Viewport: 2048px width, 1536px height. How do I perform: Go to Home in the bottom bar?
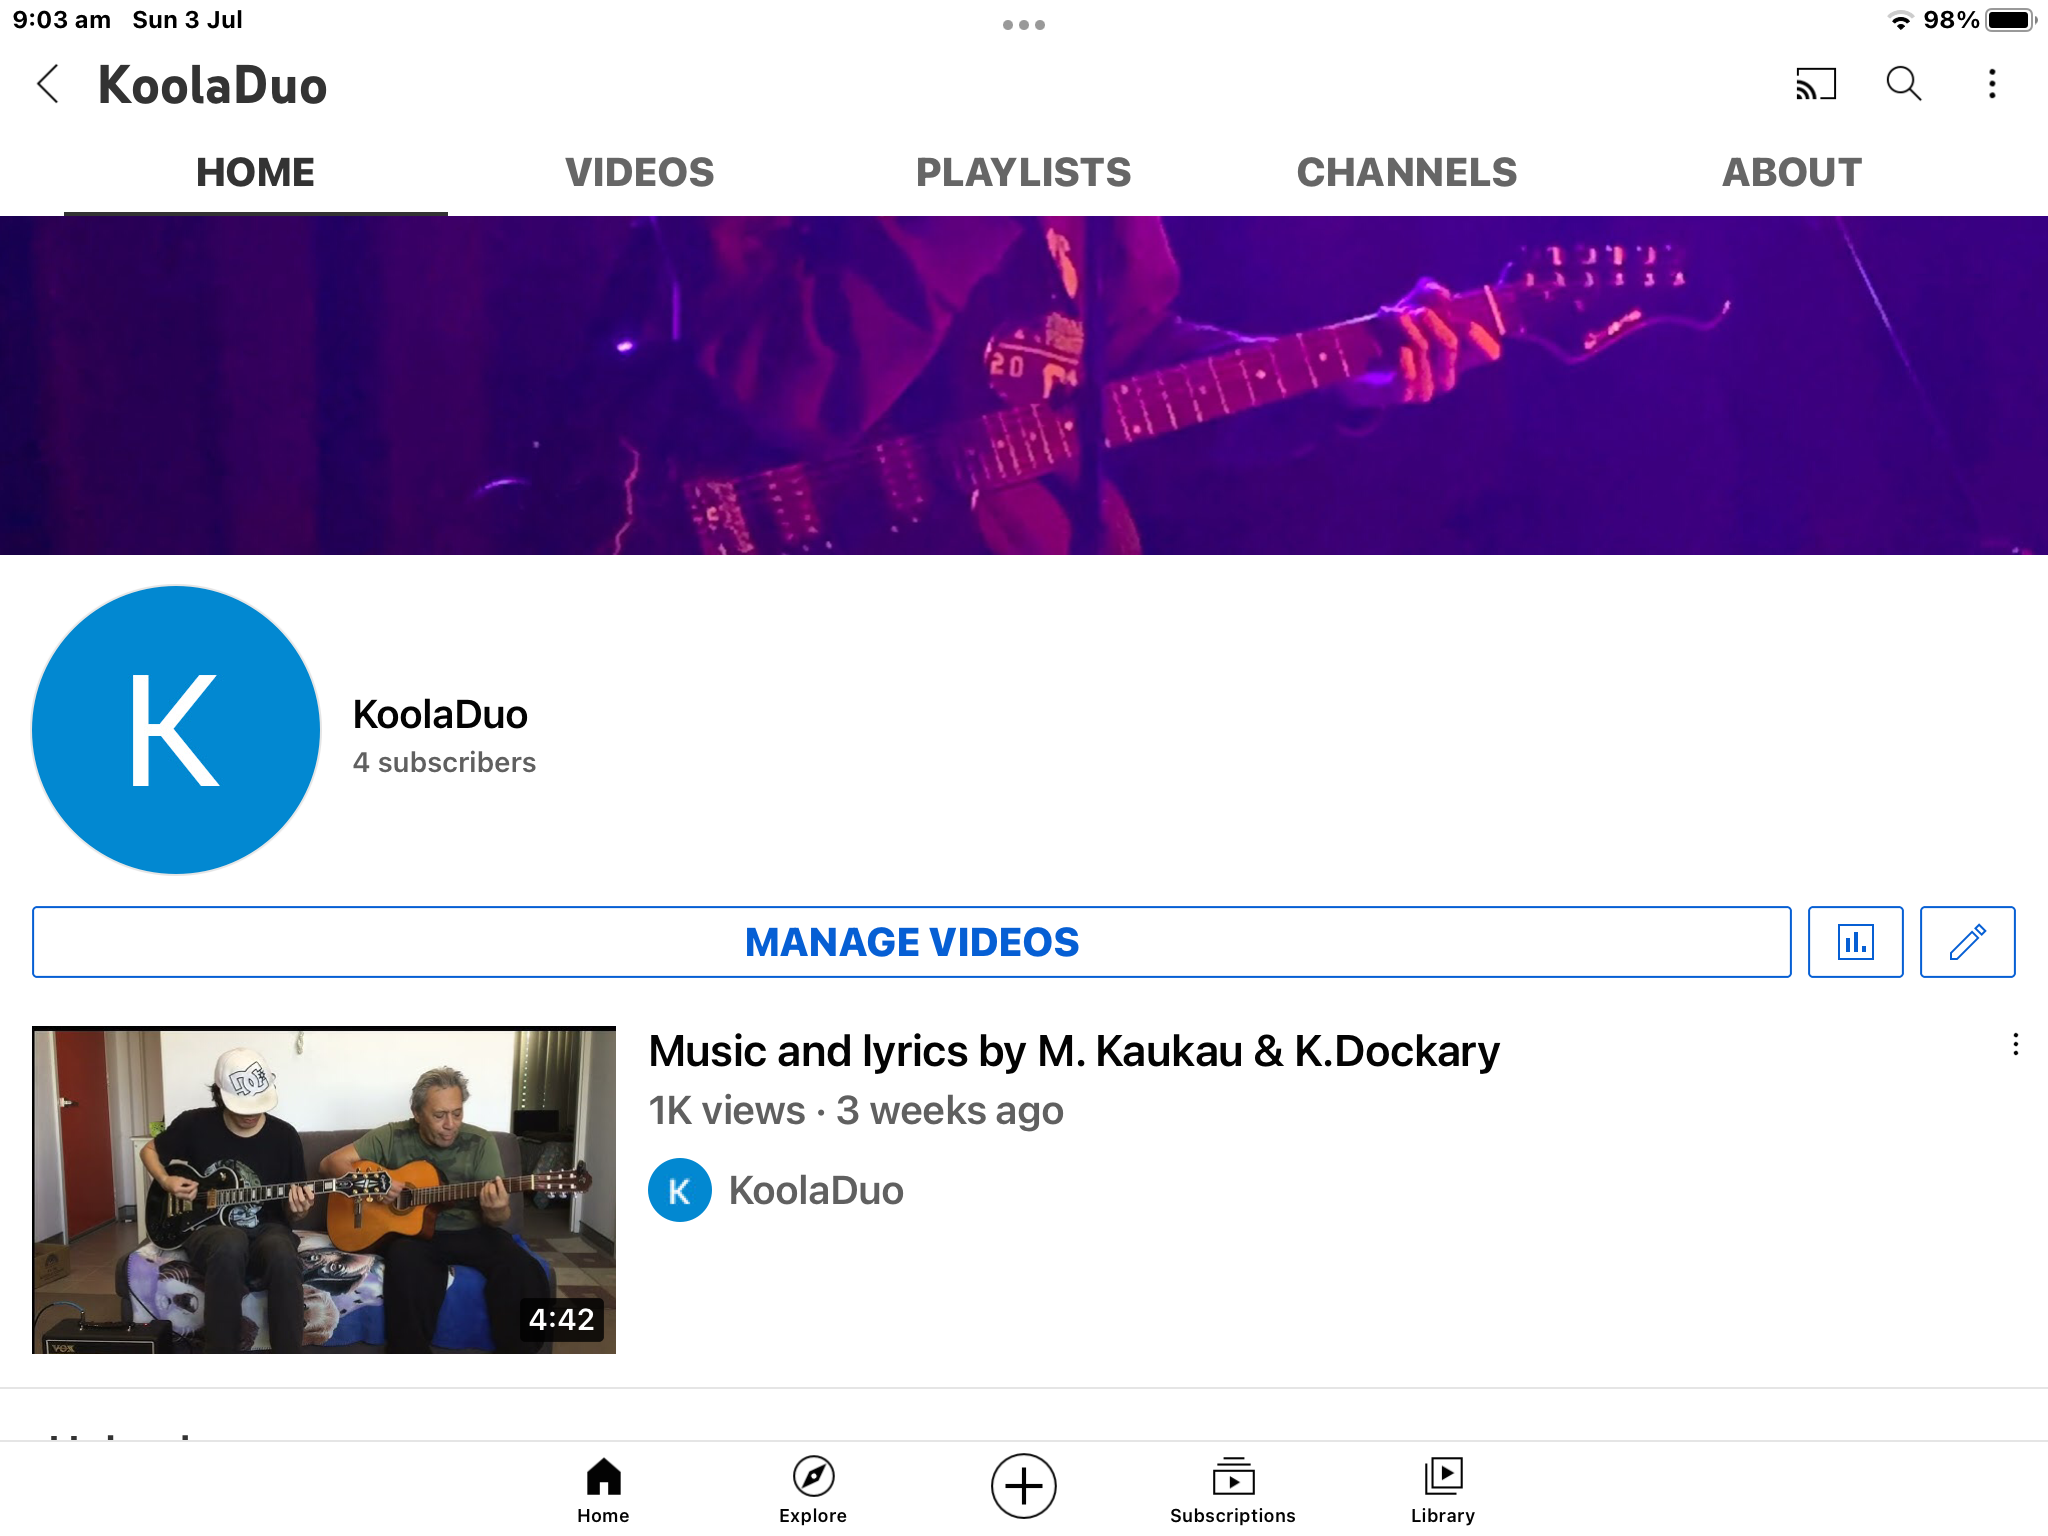pyautogui.click(x=603, y=1490)
